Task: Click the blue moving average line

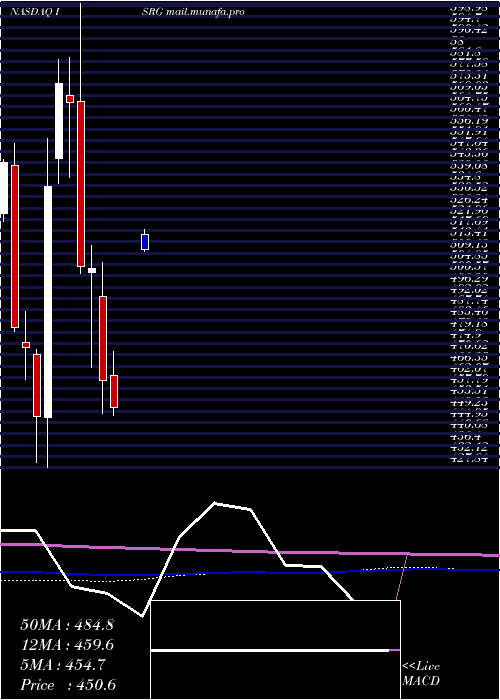Action: (x=250, y=572)
